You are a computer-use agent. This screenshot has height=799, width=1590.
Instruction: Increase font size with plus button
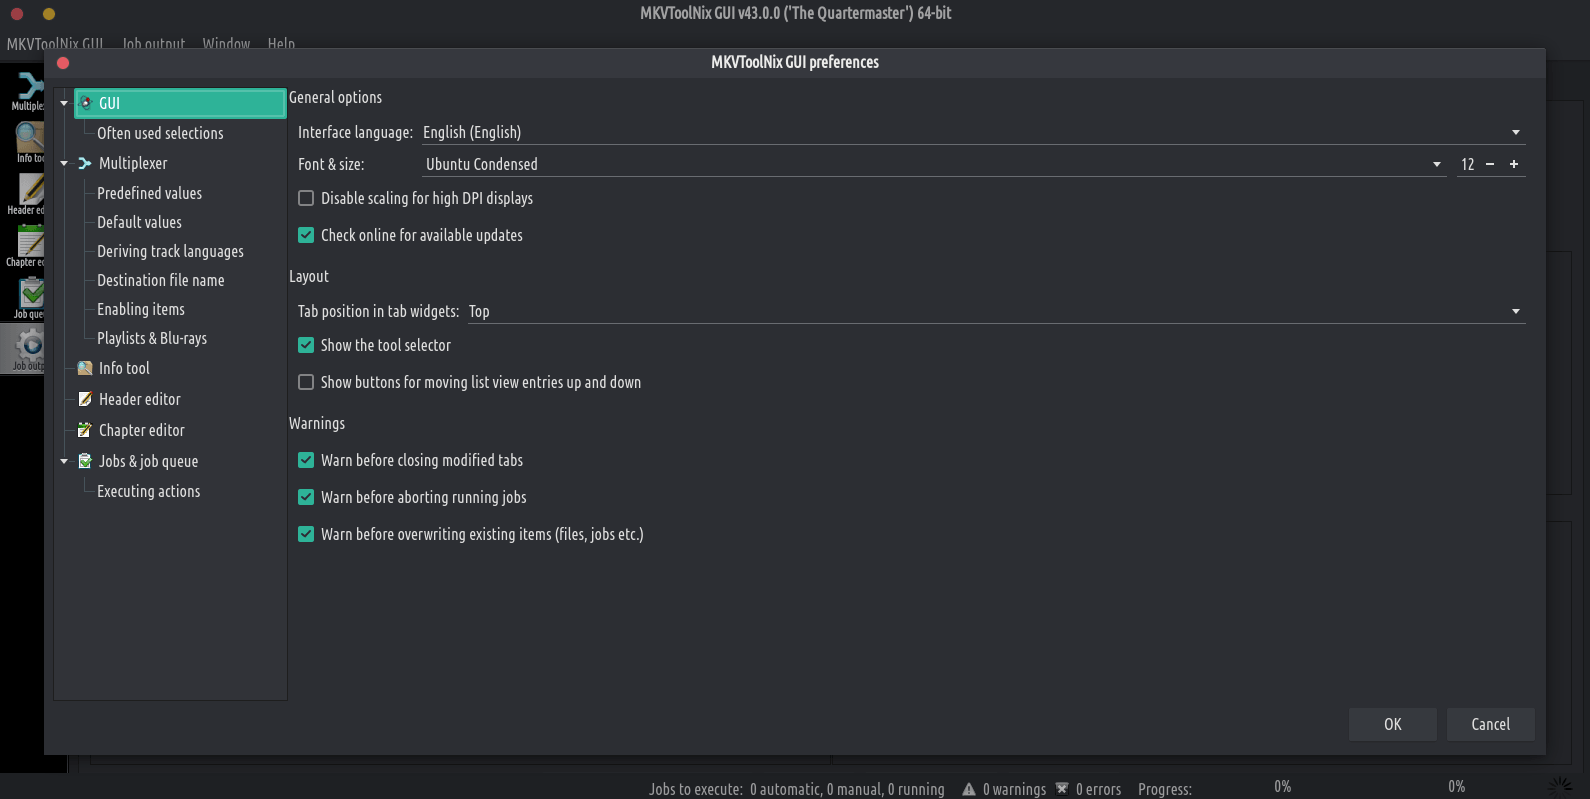coord(1514,164)
